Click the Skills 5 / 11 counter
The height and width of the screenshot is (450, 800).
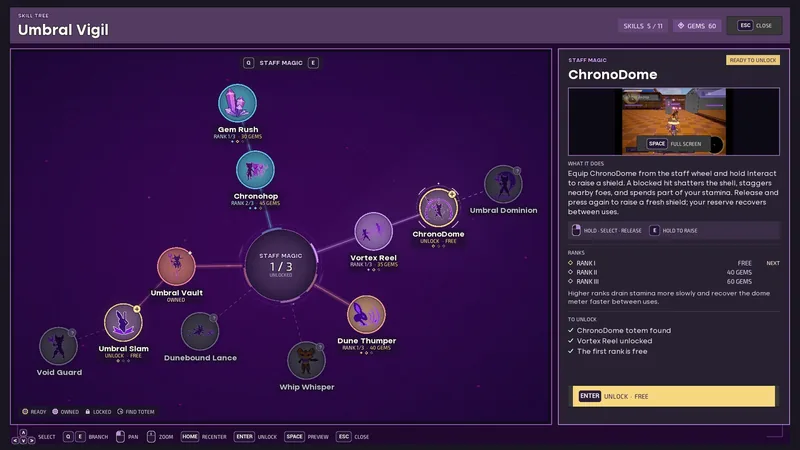(x=643, y=26)
